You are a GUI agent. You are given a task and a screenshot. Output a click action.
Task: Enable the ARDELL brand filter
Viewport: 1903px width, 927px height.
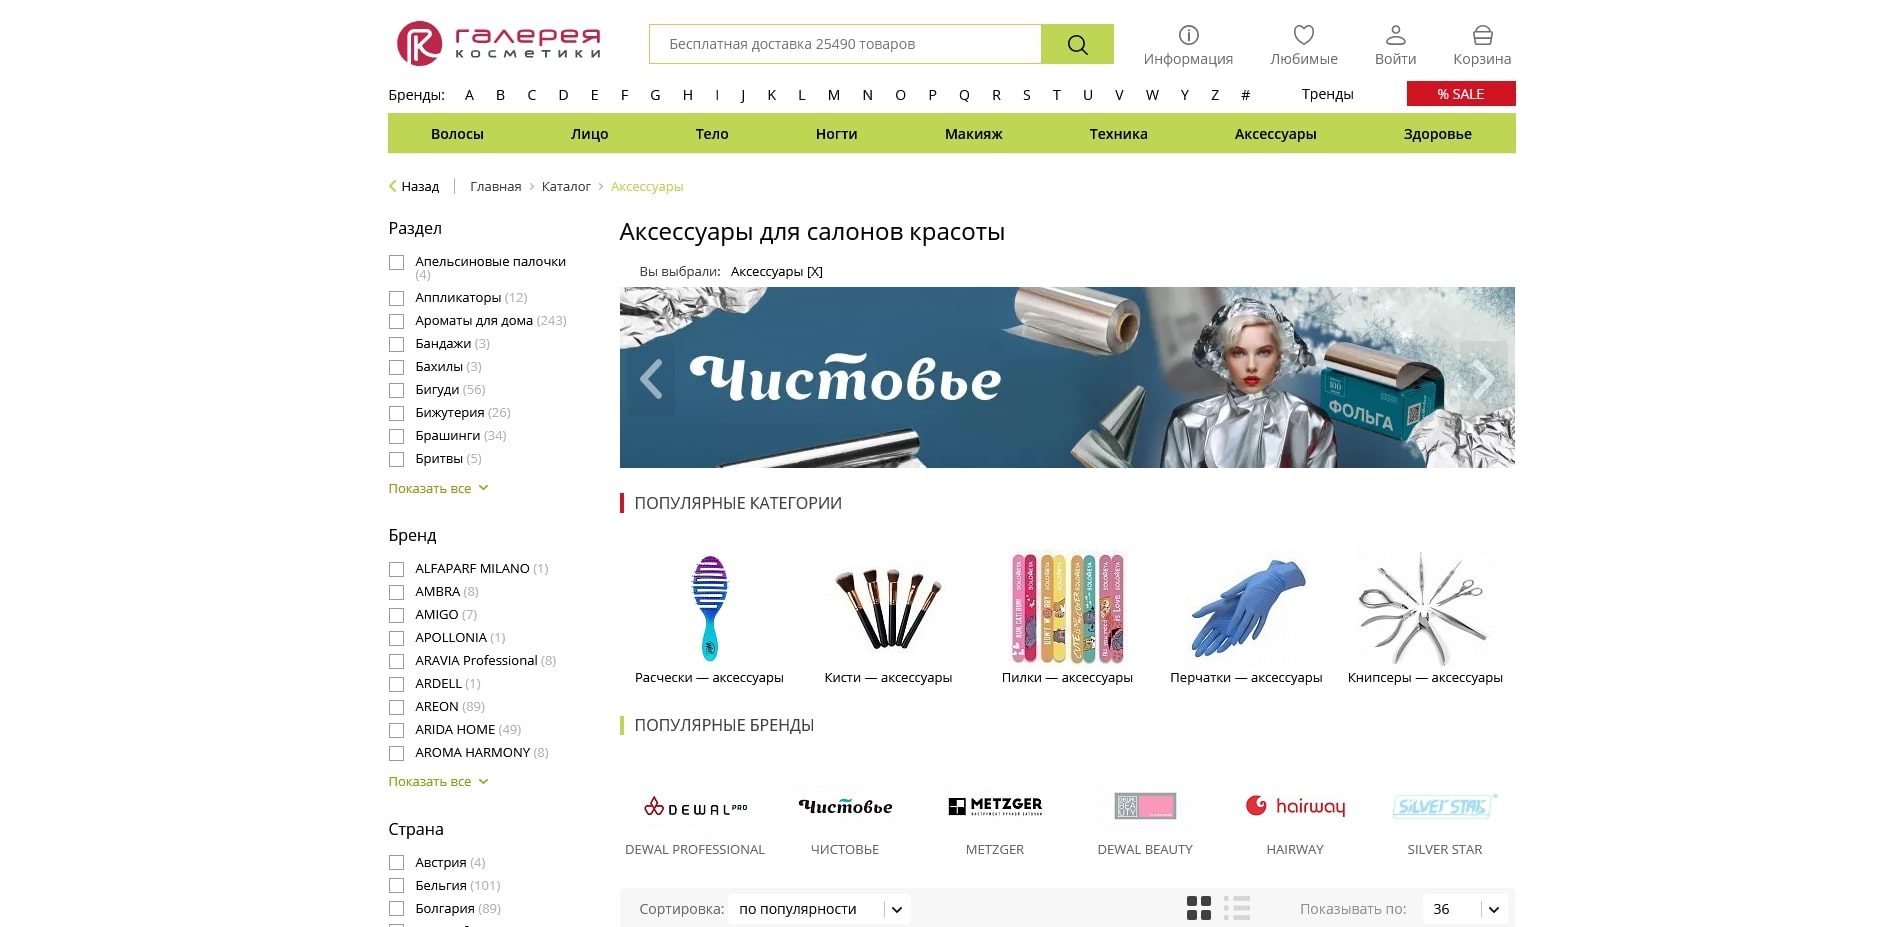pos(397,684)
